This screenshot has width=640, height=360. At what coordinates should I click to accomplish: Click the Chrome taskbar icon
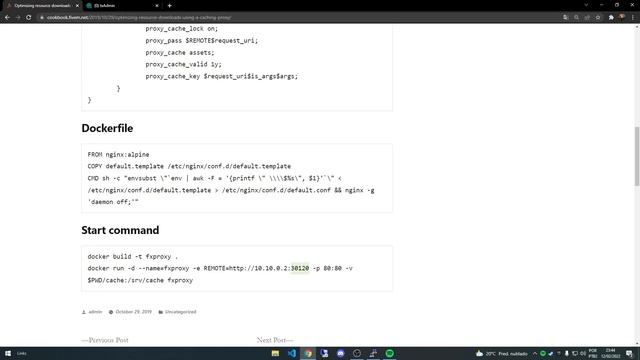pyautogui.click(x=308, y=353)
